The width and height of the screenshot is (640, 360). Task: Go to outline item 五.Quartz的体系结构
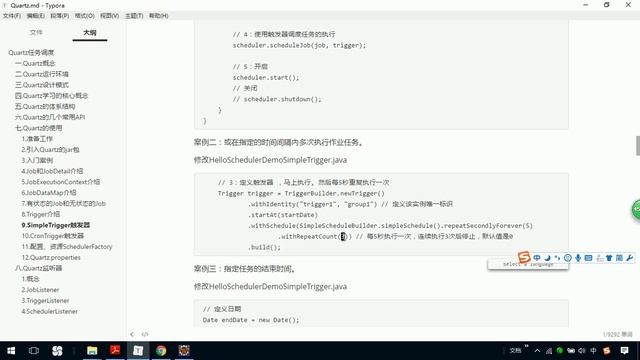pyautogui.click(x=45, y=106)
